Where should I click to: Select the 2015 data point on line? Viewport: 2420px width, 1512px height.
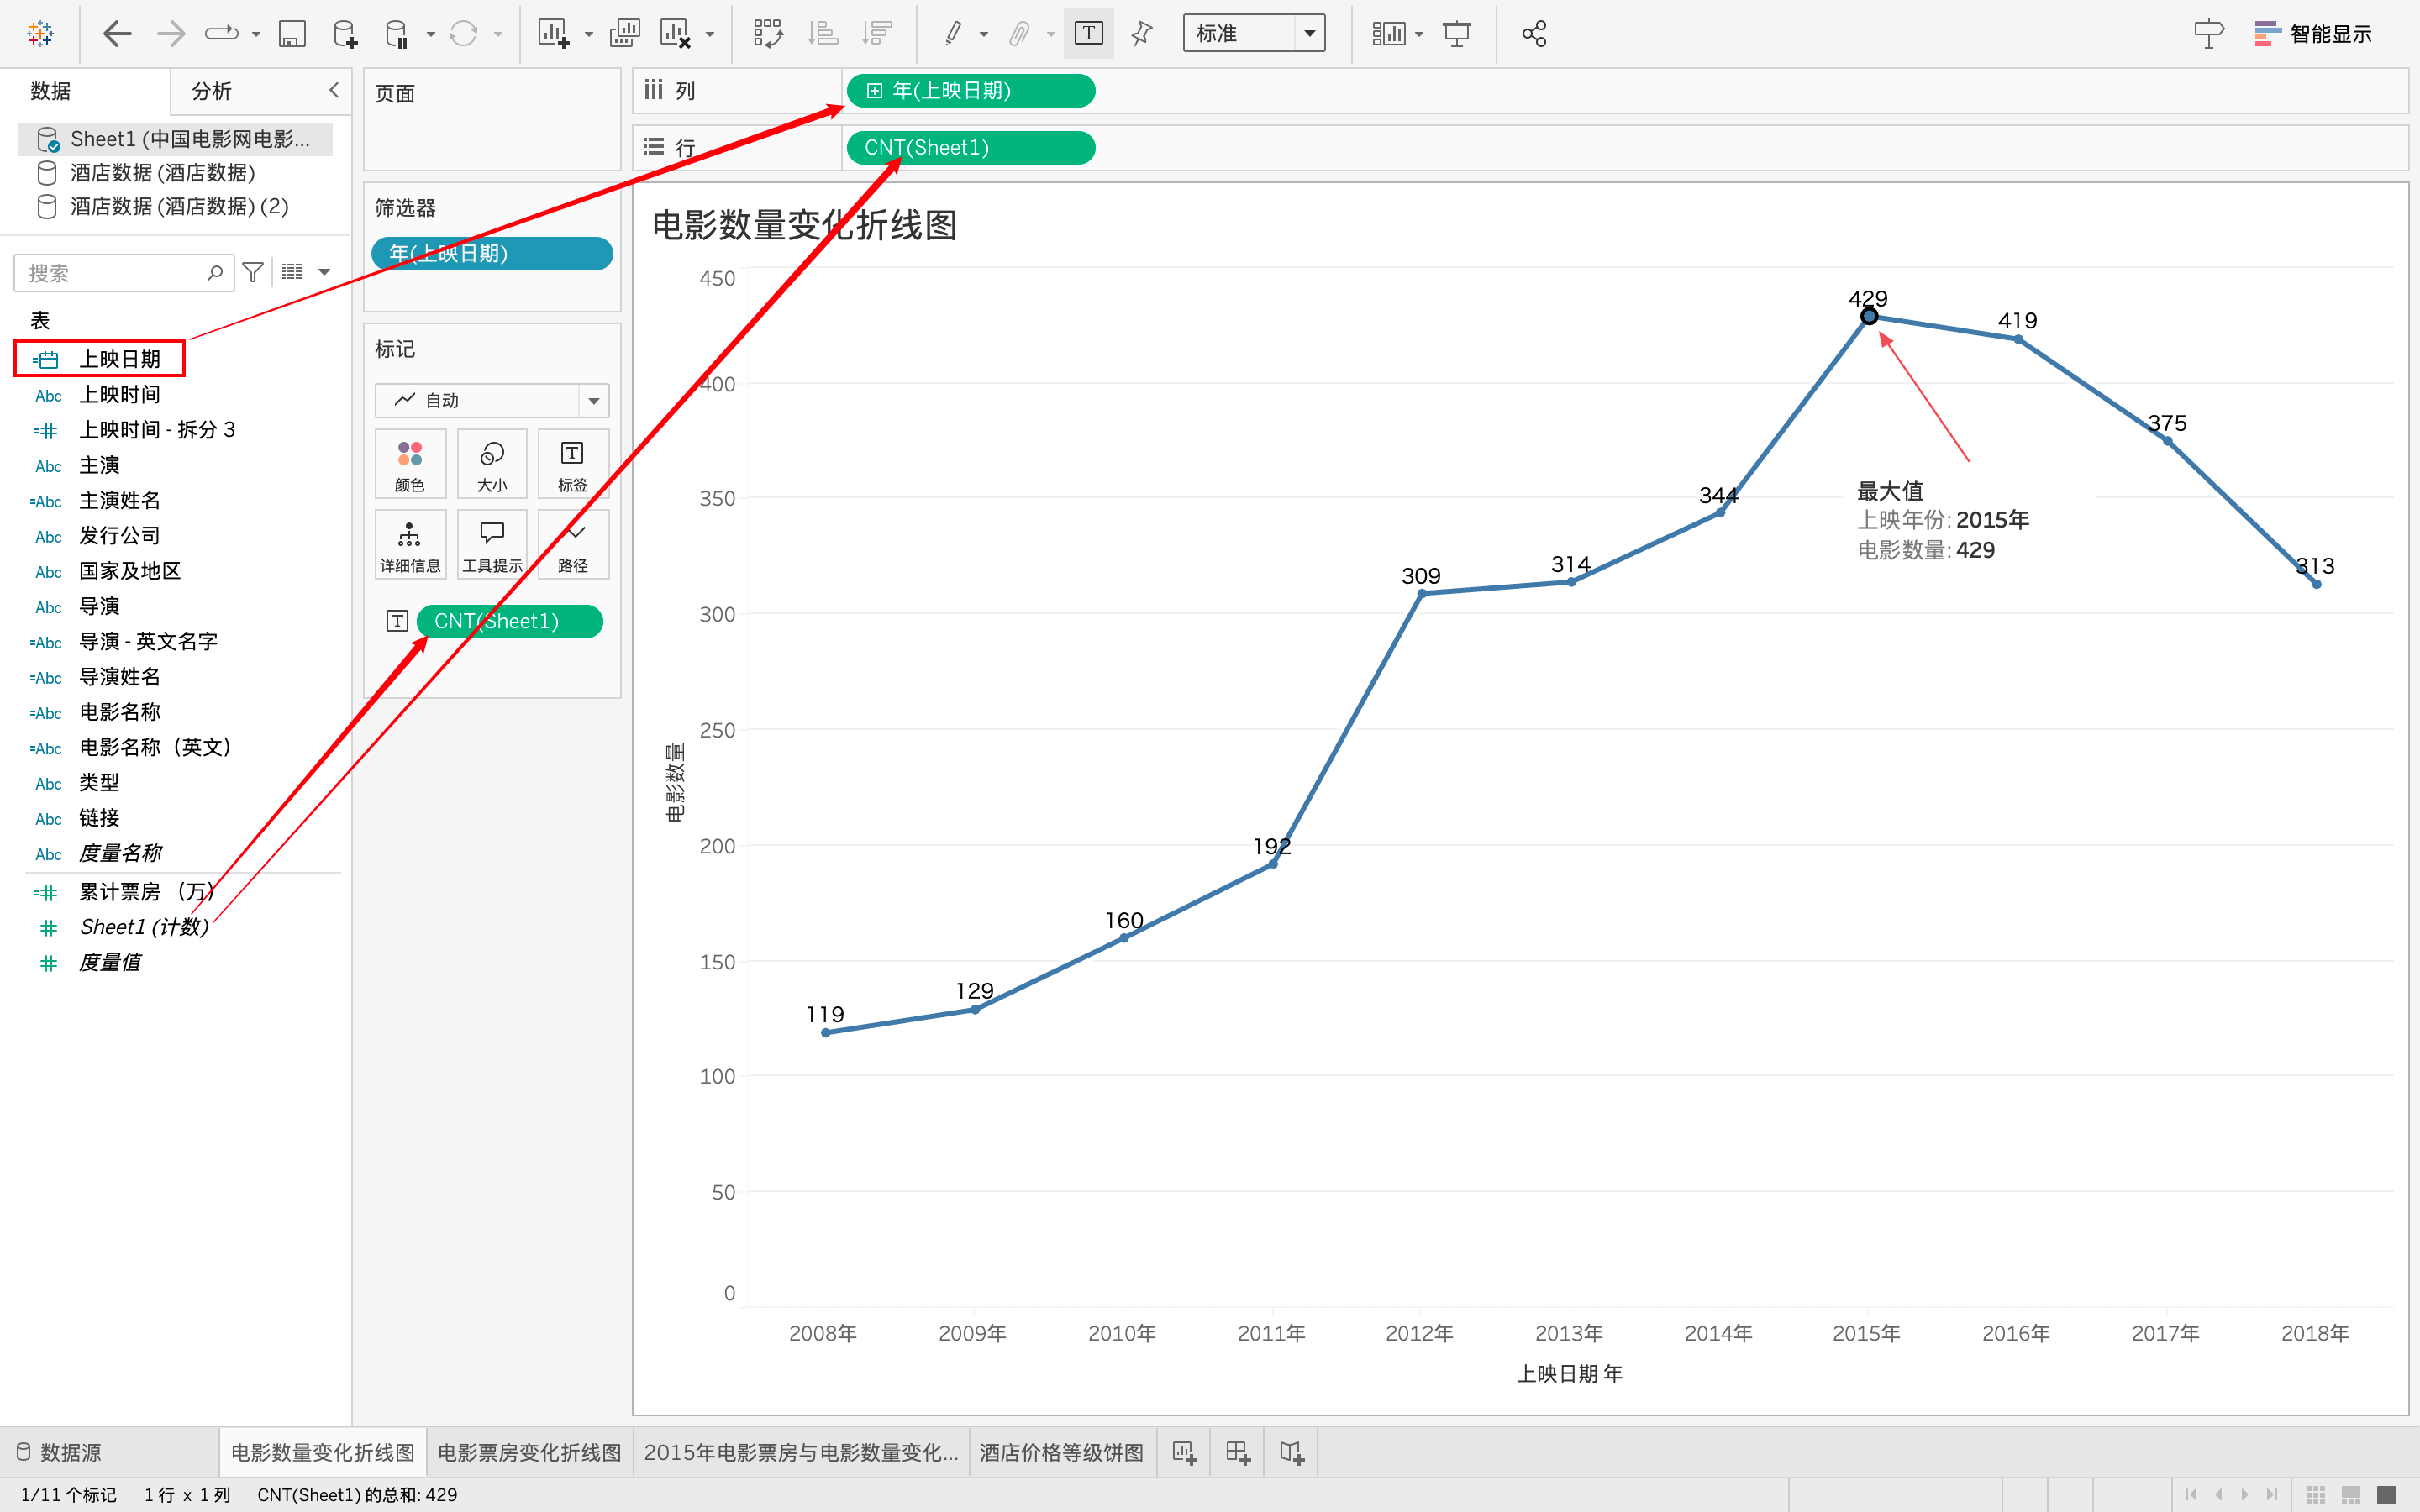pyautogui.click(x=1868, y=317)
